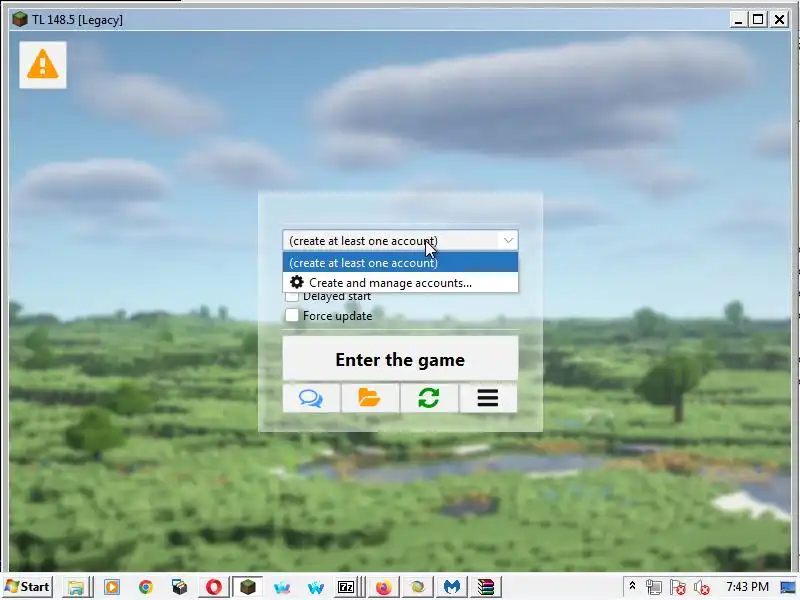Click the Show desktop icon beside the clock
Viewport: 800px width, 600px height.
click(x=789, y=587)
